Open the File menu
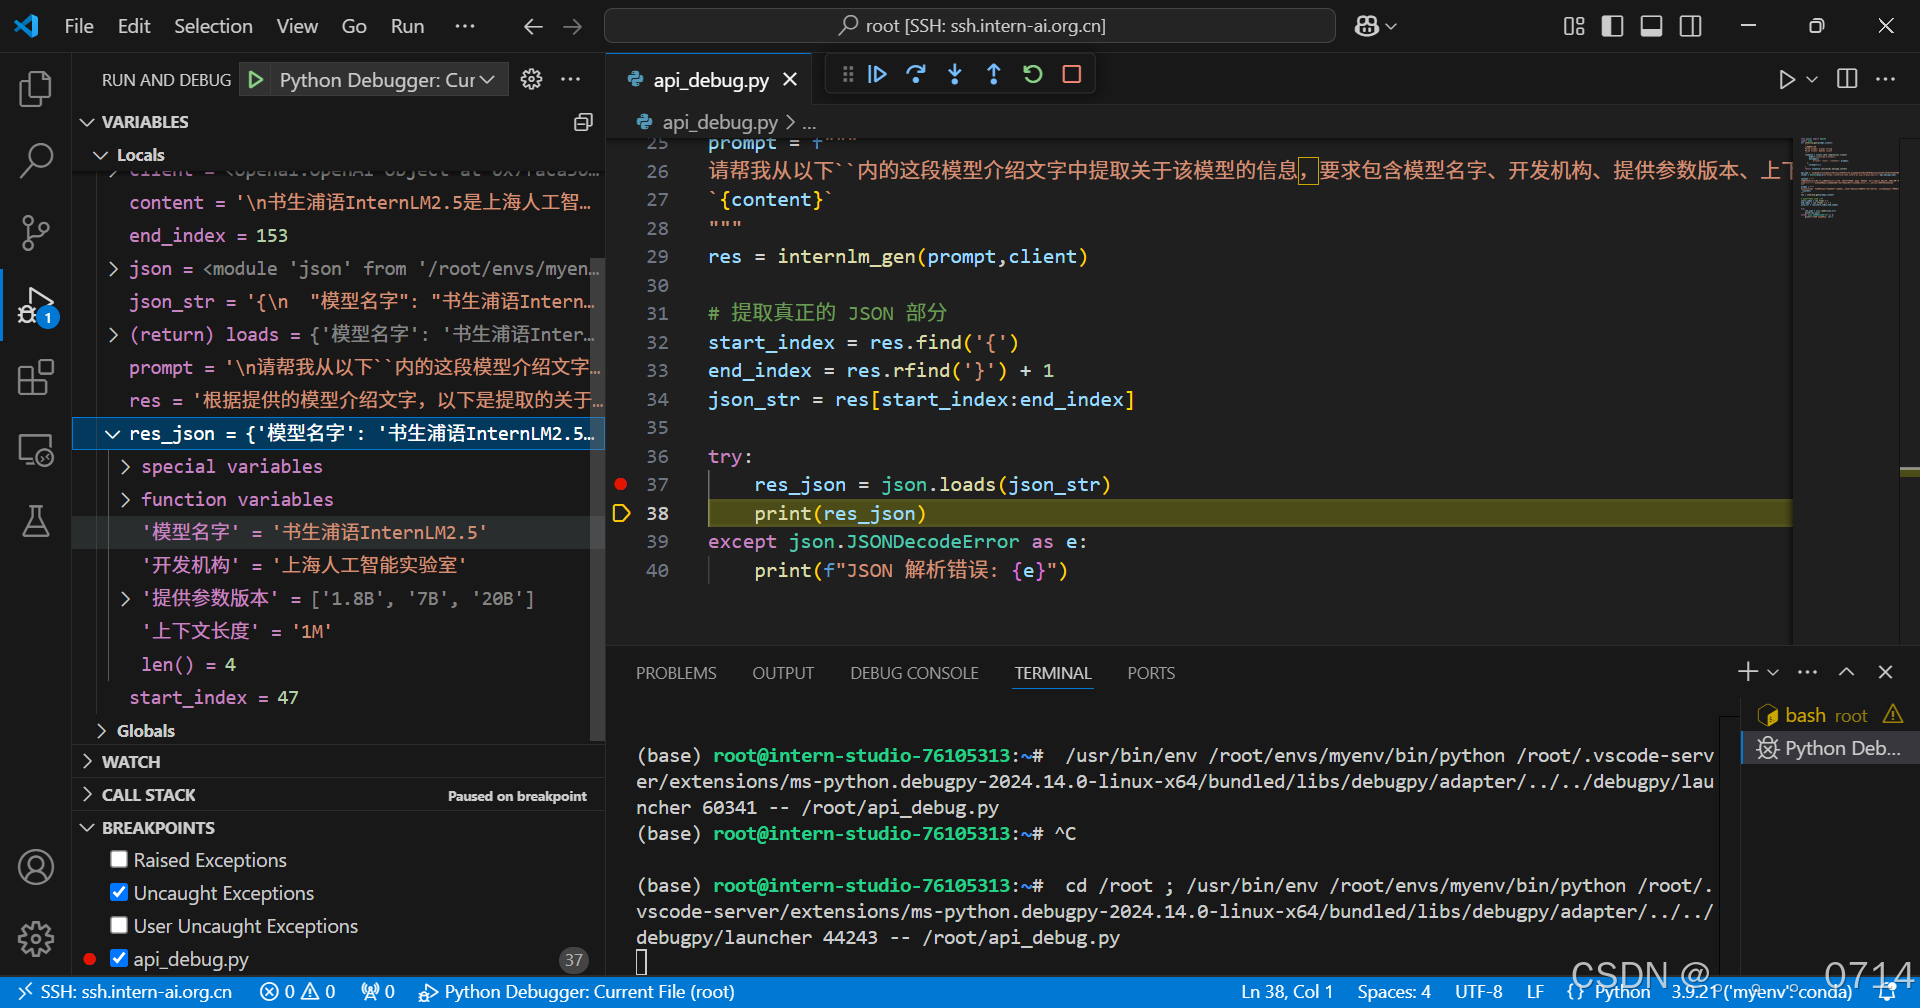Image resolution: width=1920 pixels, height=1008 pixels. coord(79,26)
